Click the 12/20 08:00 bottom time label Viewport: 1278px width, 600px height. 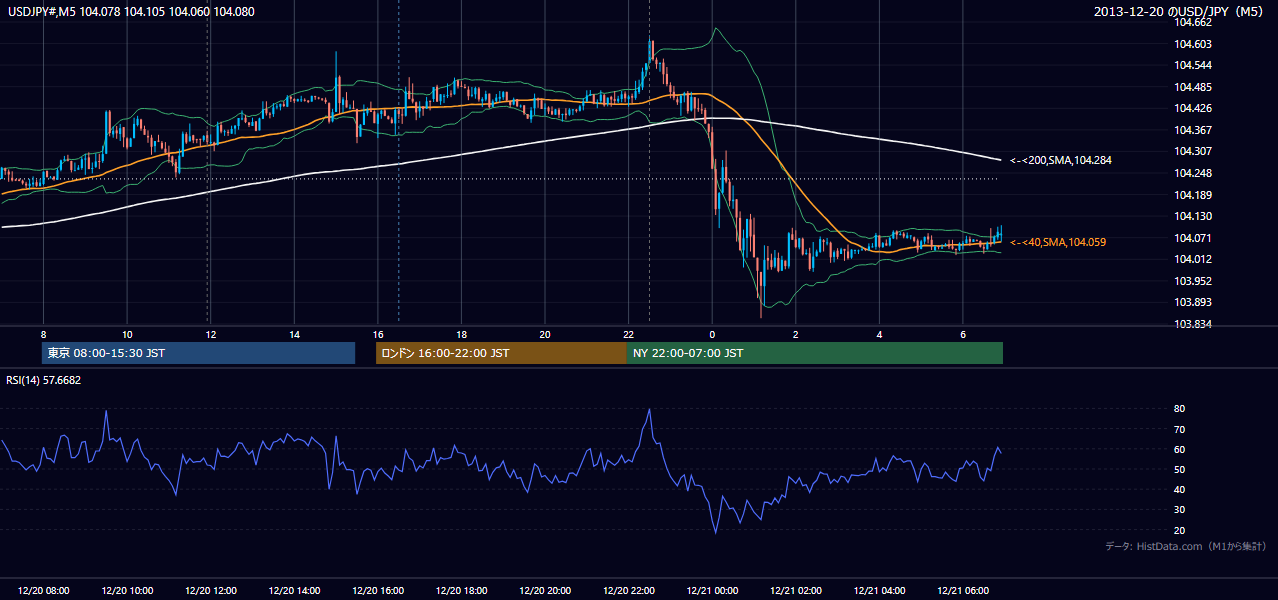coord(43,591)
